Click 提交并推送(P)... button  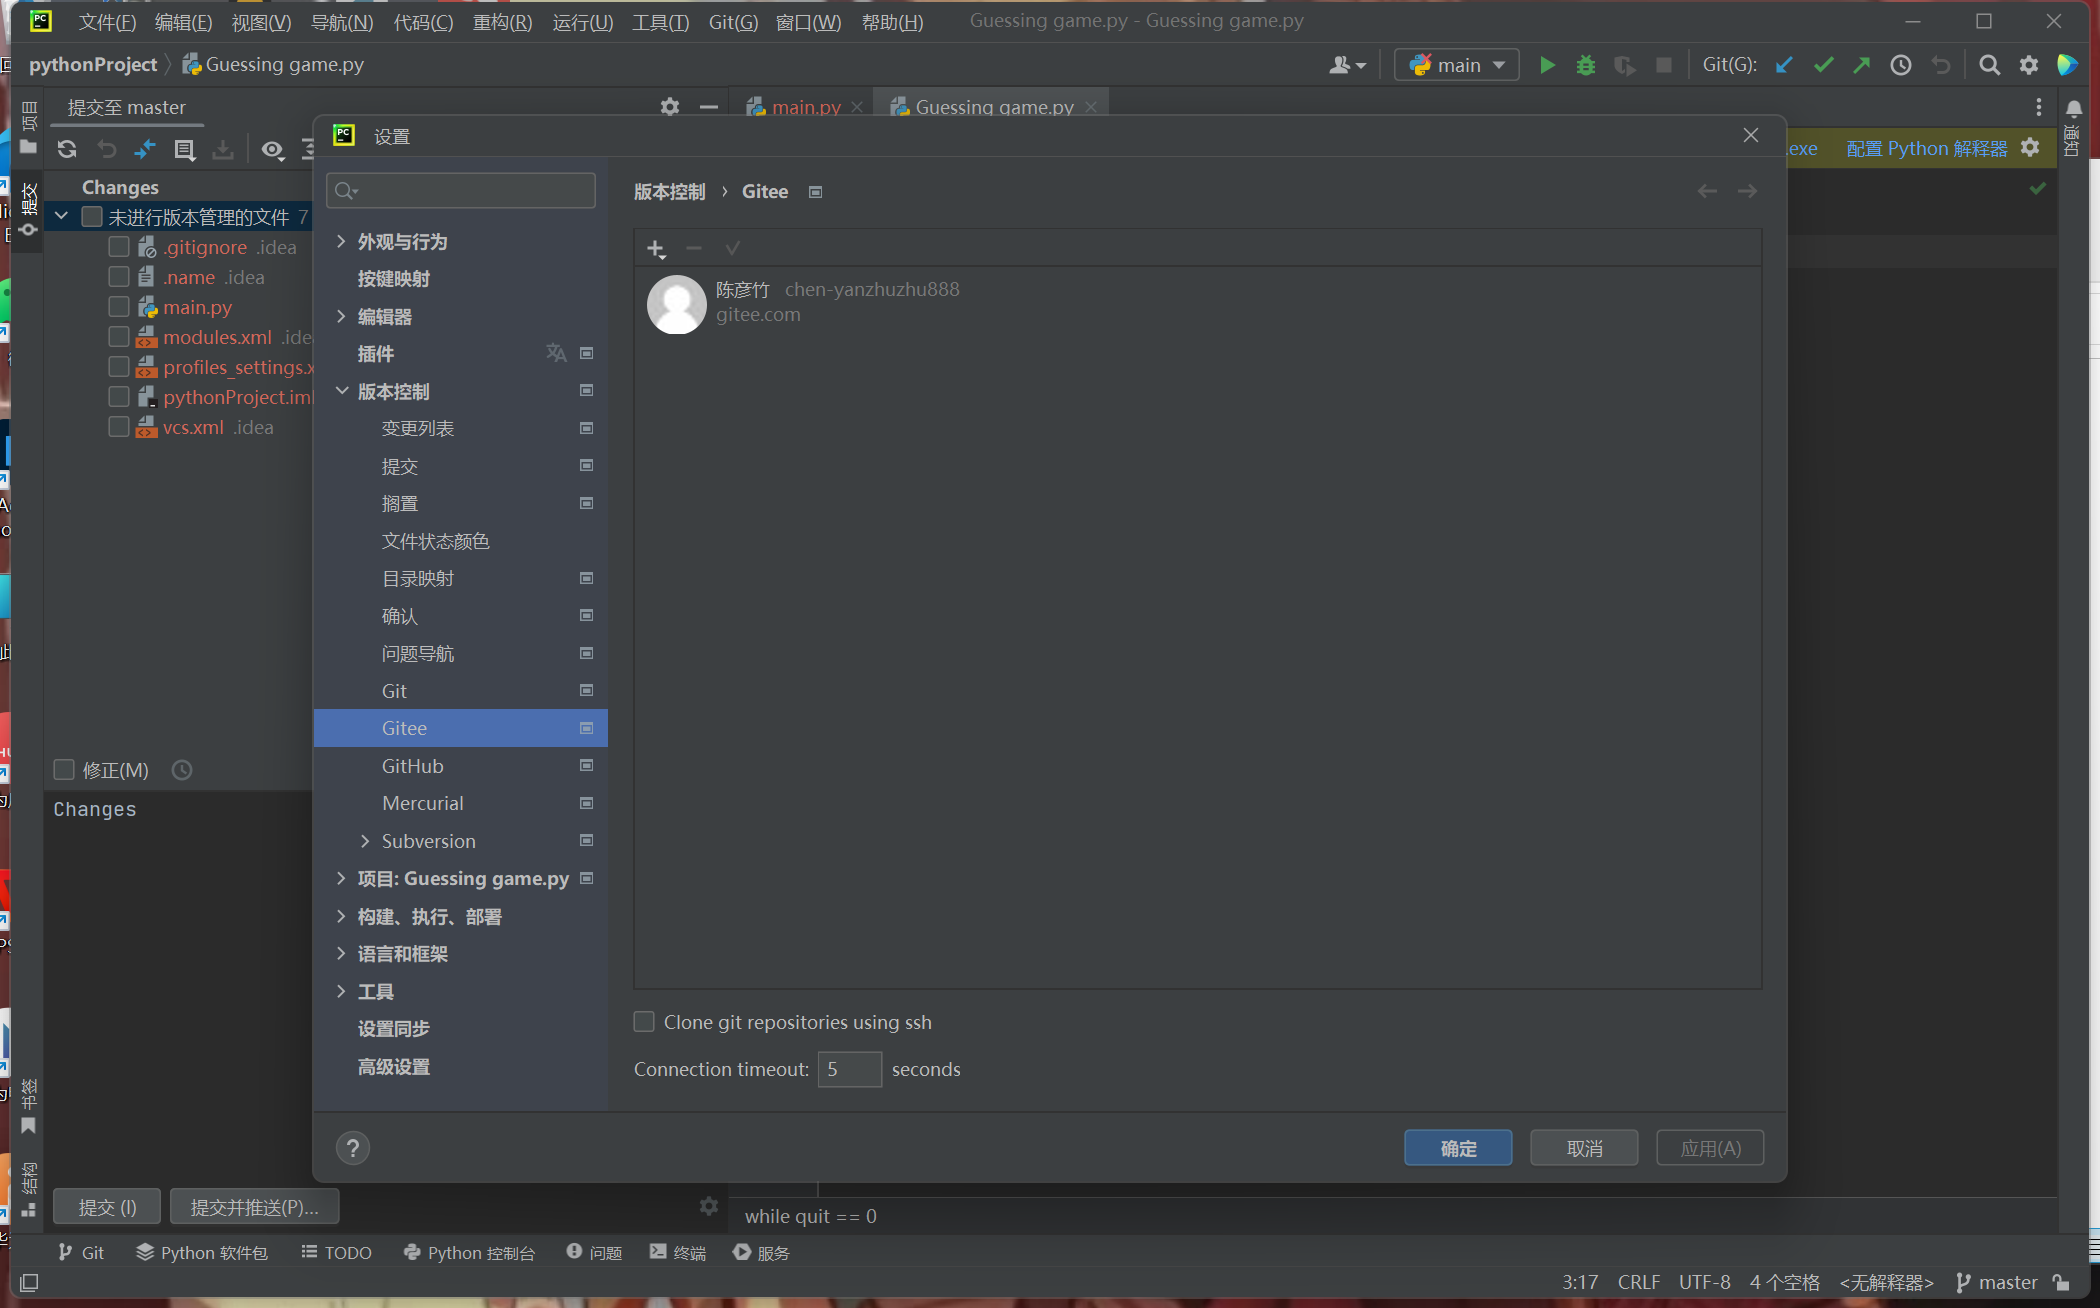(254, 1207)
